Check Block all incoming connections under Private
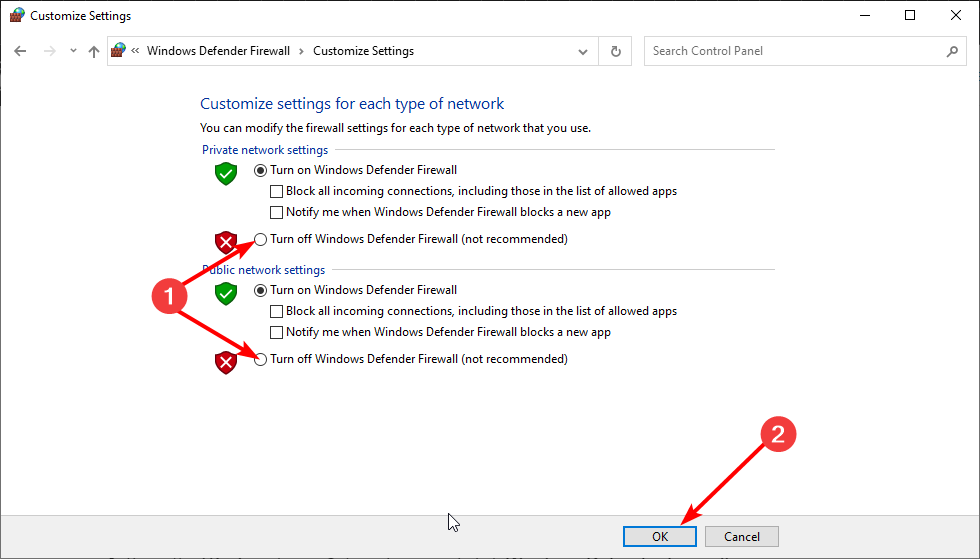The height and width of the screenshot is (559, 980). click(x=276, y=191)
